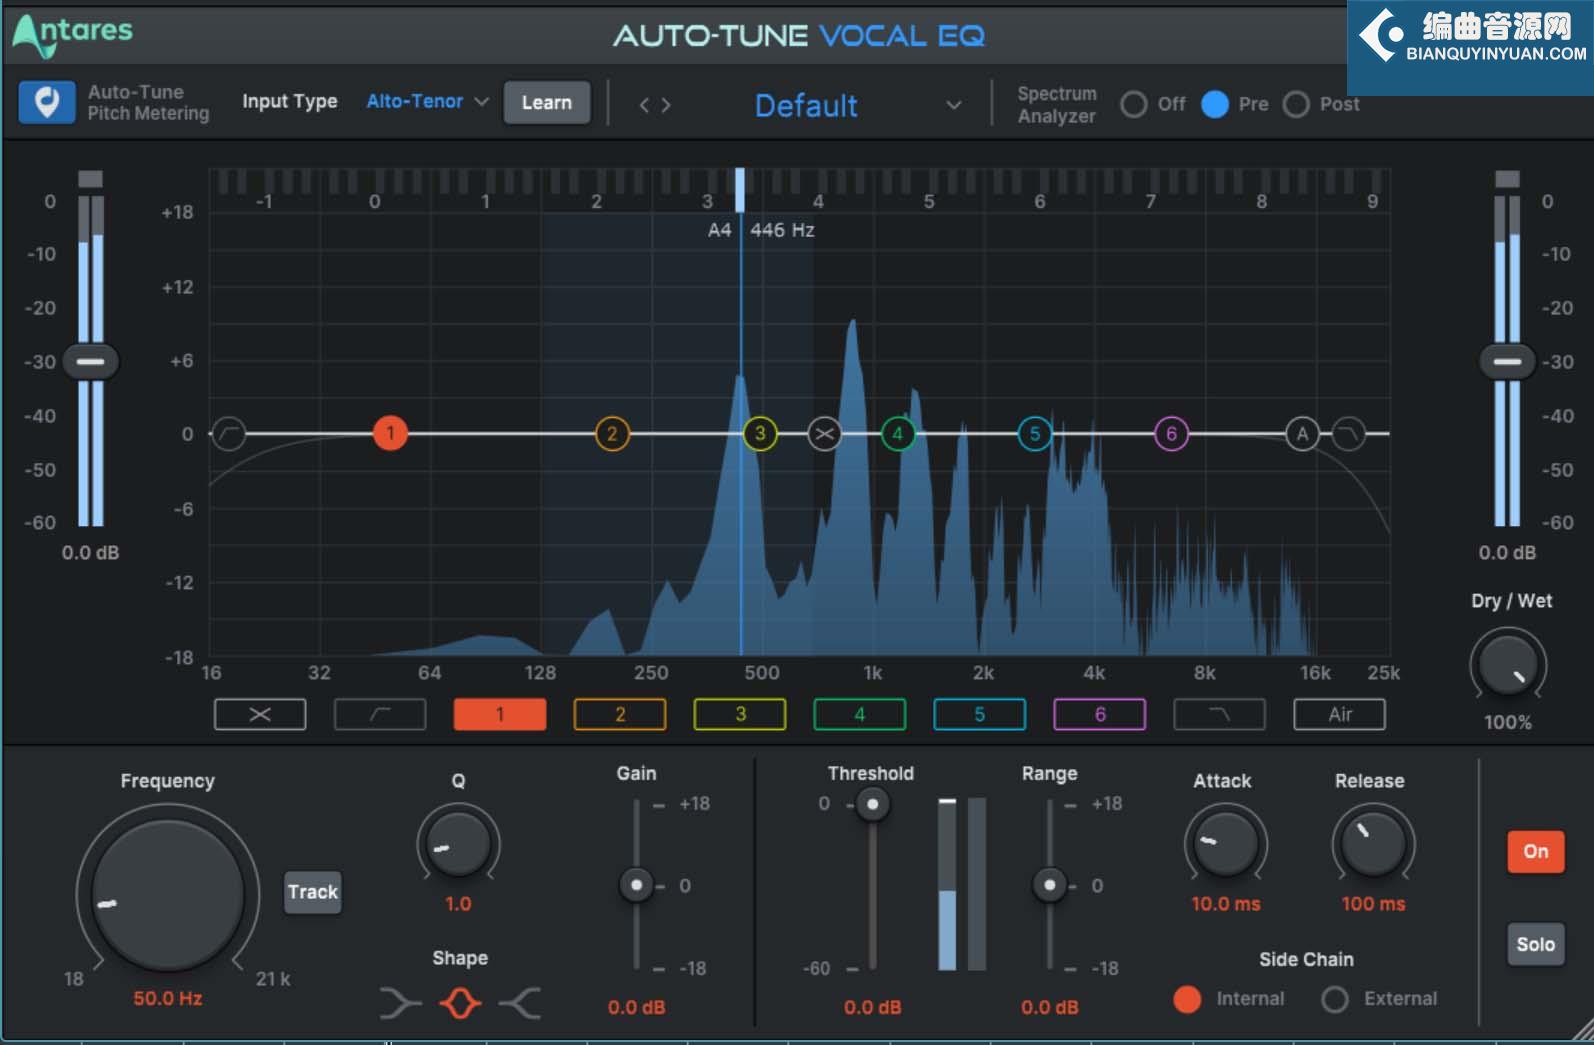This screenshot has height=1045, width=1594.
Task: Open the notch filter band tab
Action: point(260,715)
